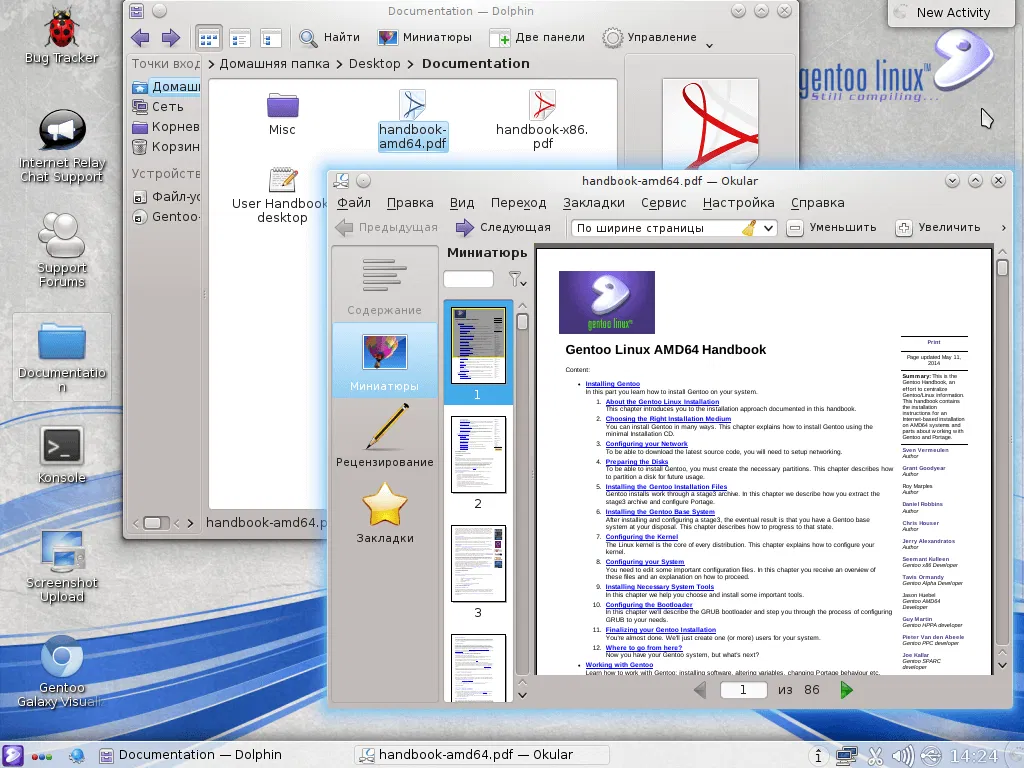Adjust Dolphin zoom slider in status bar
The height and width of the screenshot is (768, 1024).
(x=155, y=523)
